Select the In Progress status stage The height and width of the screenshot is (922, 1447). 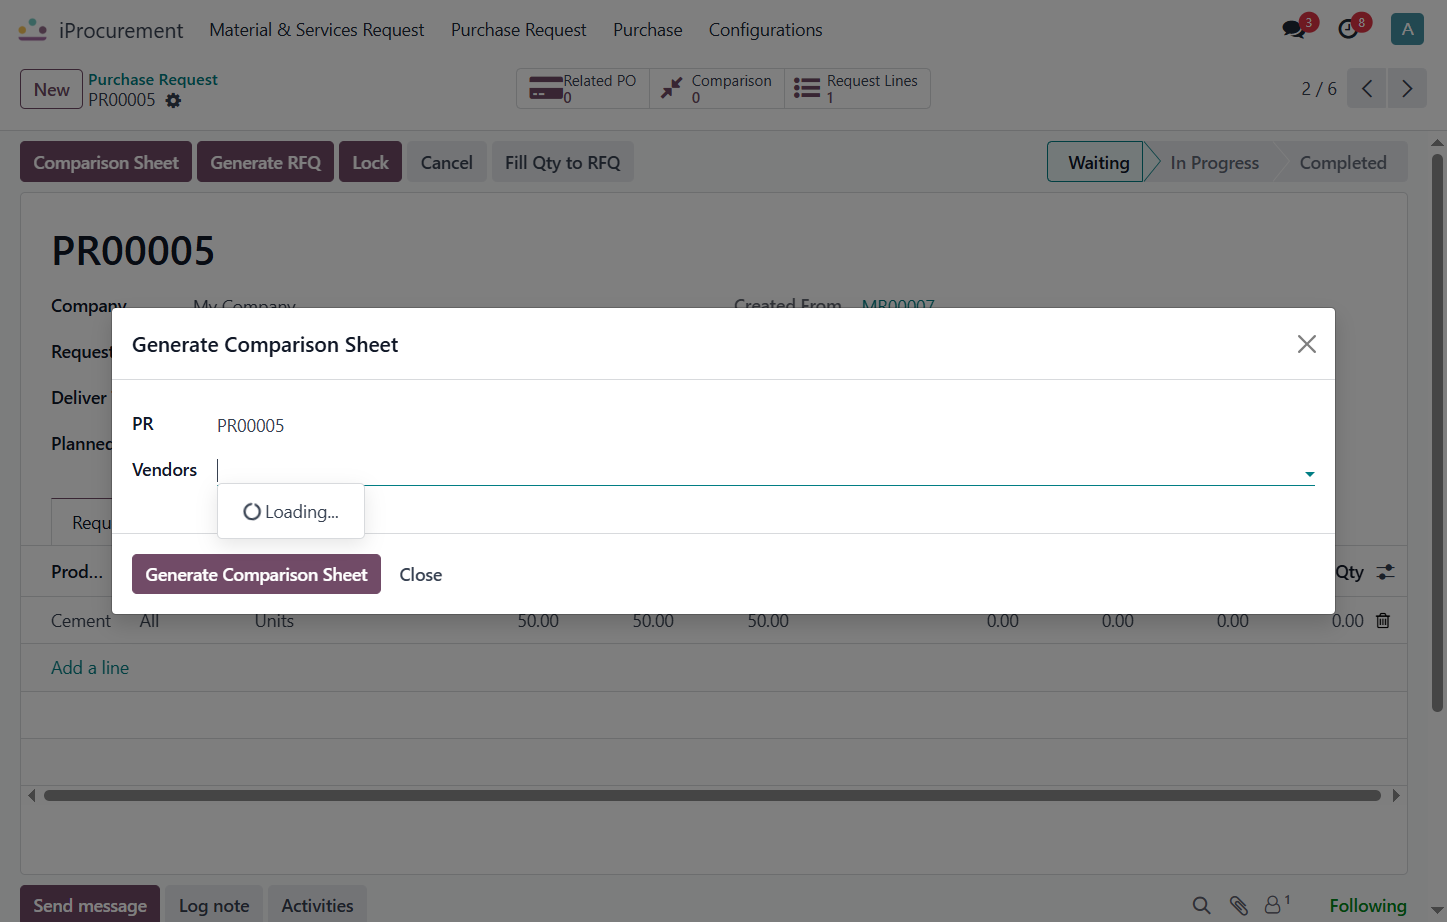click(x=1214, y=162)
